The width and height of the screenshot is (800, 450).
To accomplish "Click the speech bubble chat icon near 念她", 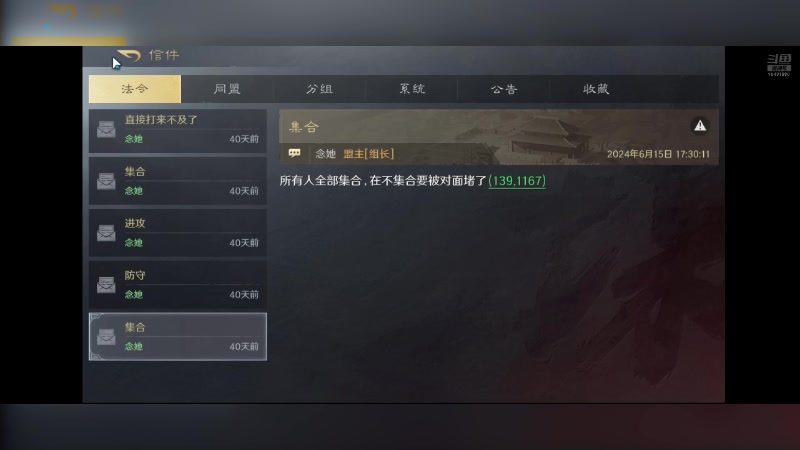I will click(294, 153).
